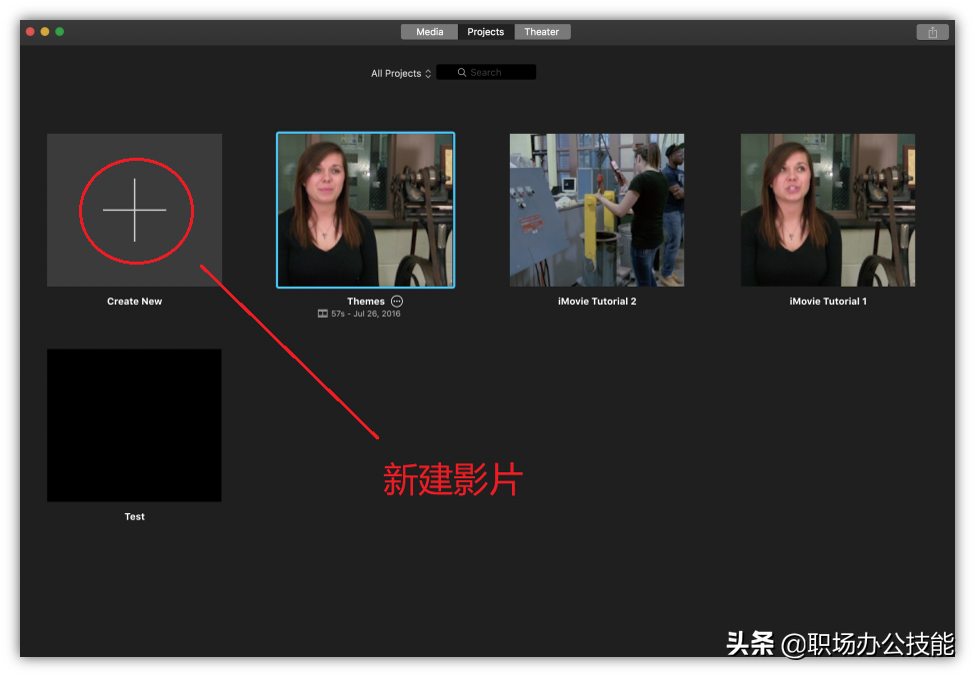Switch to the Media tab
This screenshot has height=677, width=975.
tap(429, 31)
